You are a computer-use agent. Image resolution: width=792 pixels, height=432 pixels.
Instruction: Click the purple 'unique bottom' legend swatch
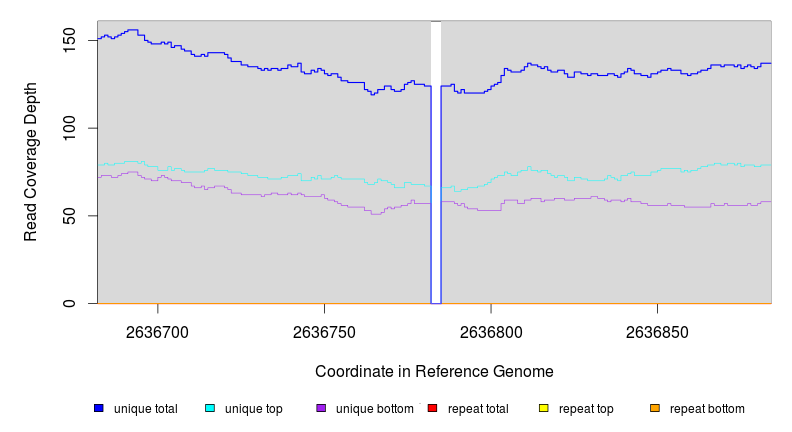pyautogui.click(x=321, y=408)
